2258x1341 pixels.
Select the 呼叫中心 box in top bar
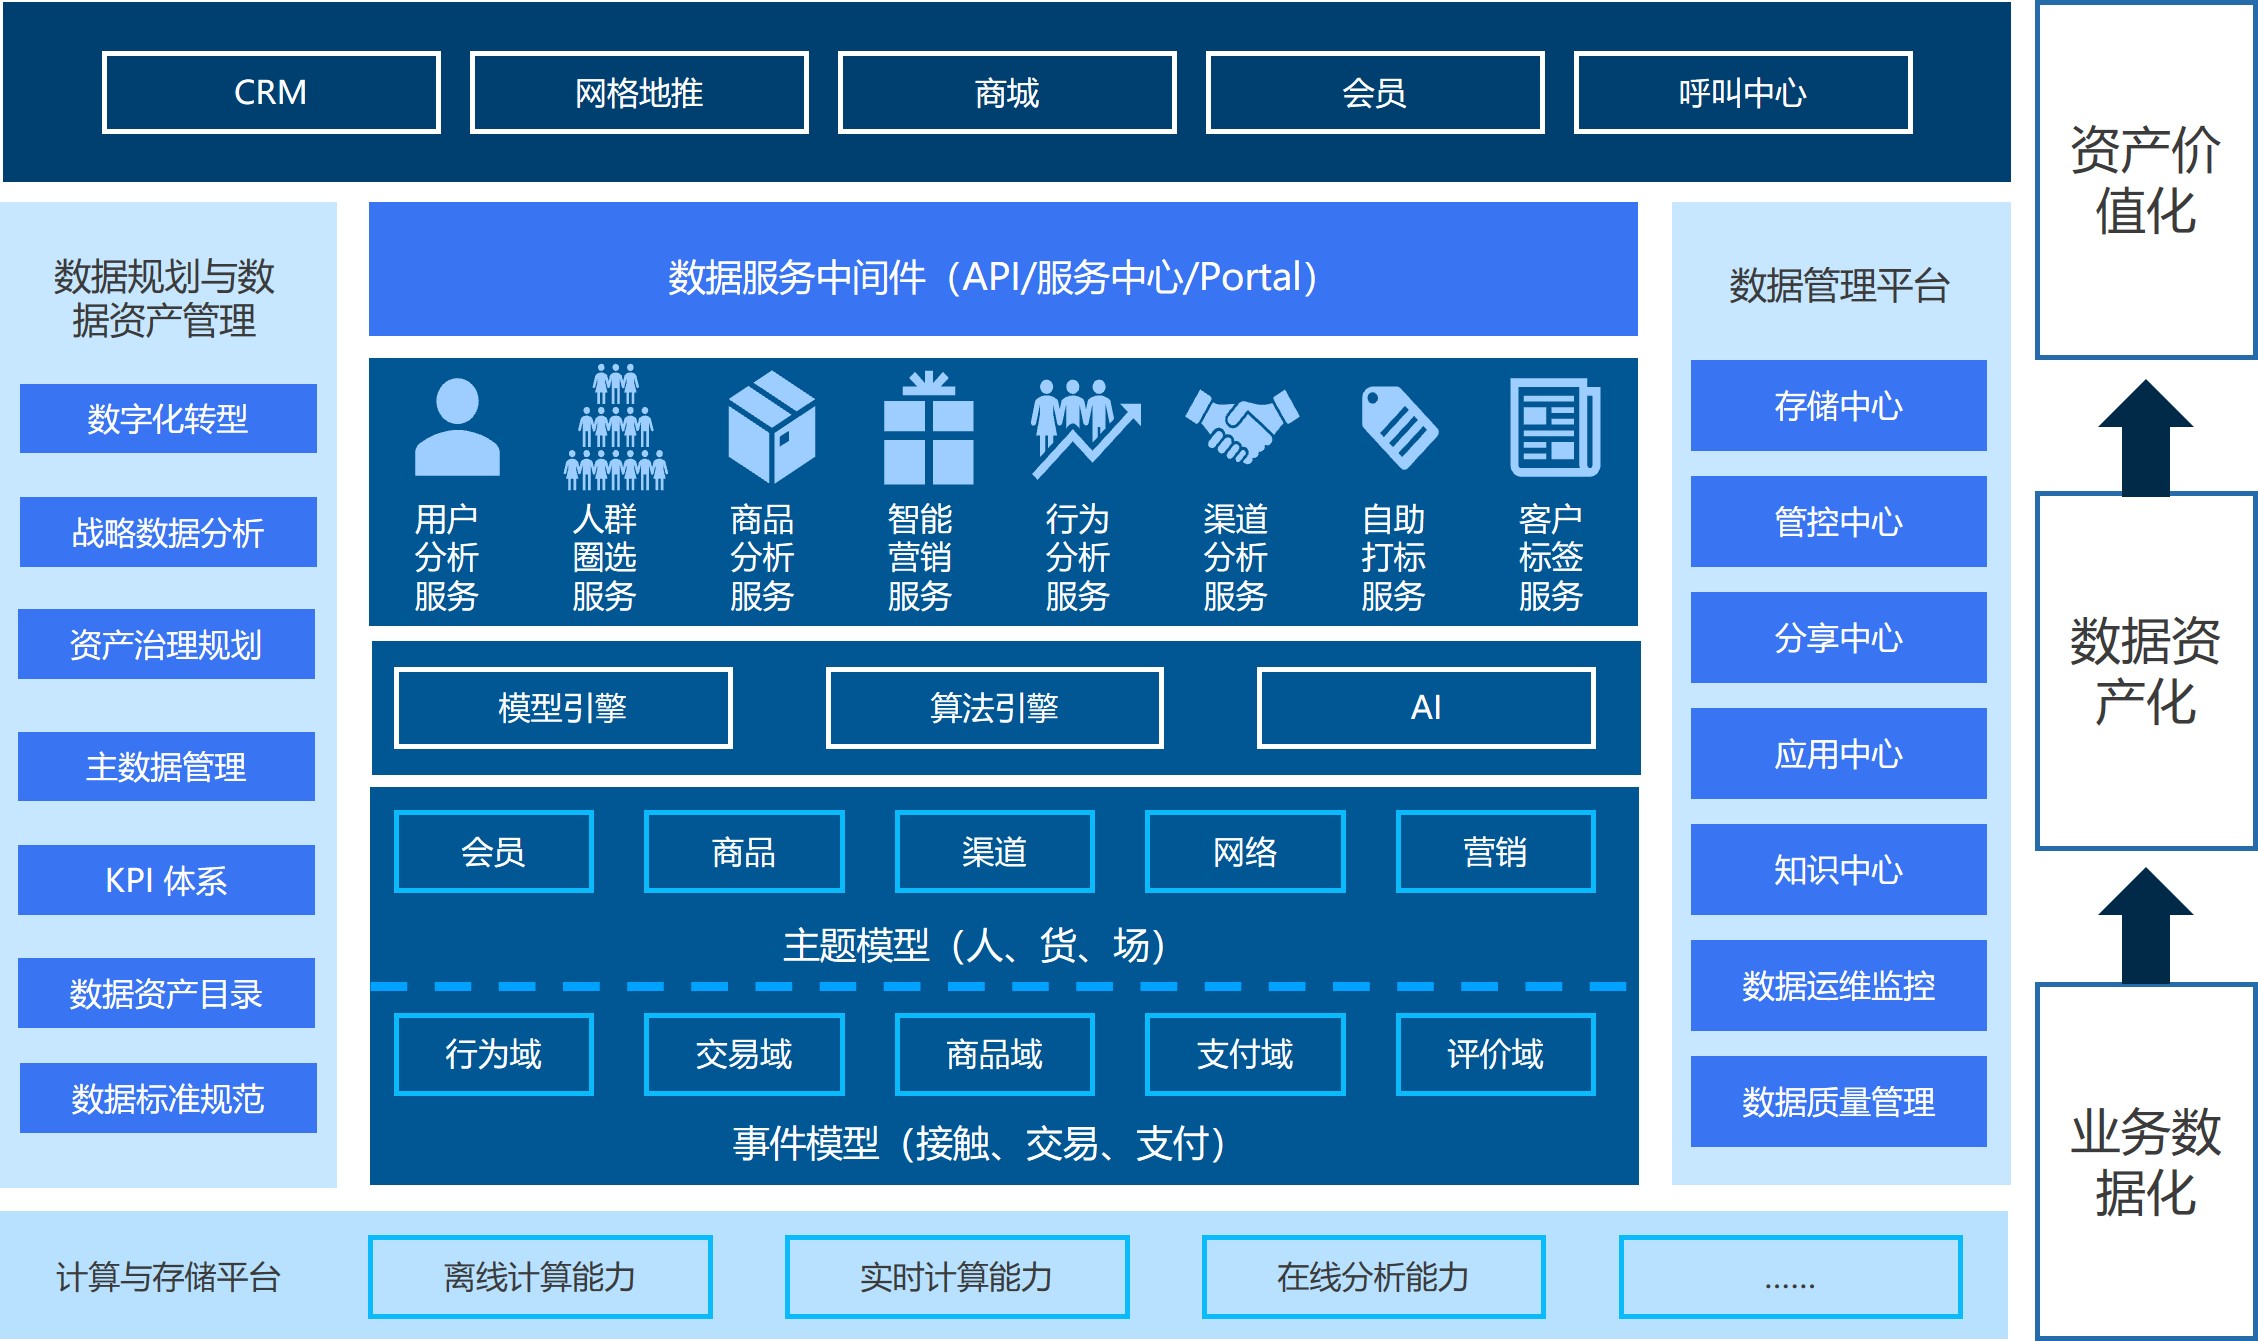click(1742, 93)
